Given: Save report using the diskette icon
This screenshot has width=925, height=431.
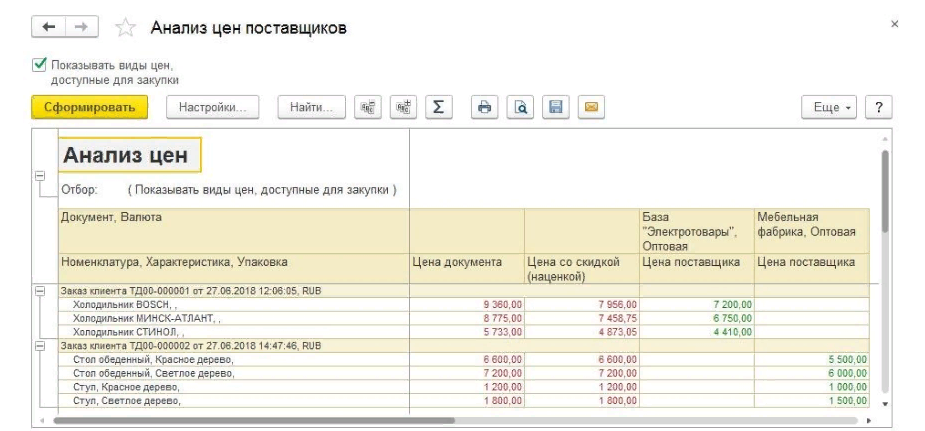Looking at the screenshot, I should pos(556,107).
